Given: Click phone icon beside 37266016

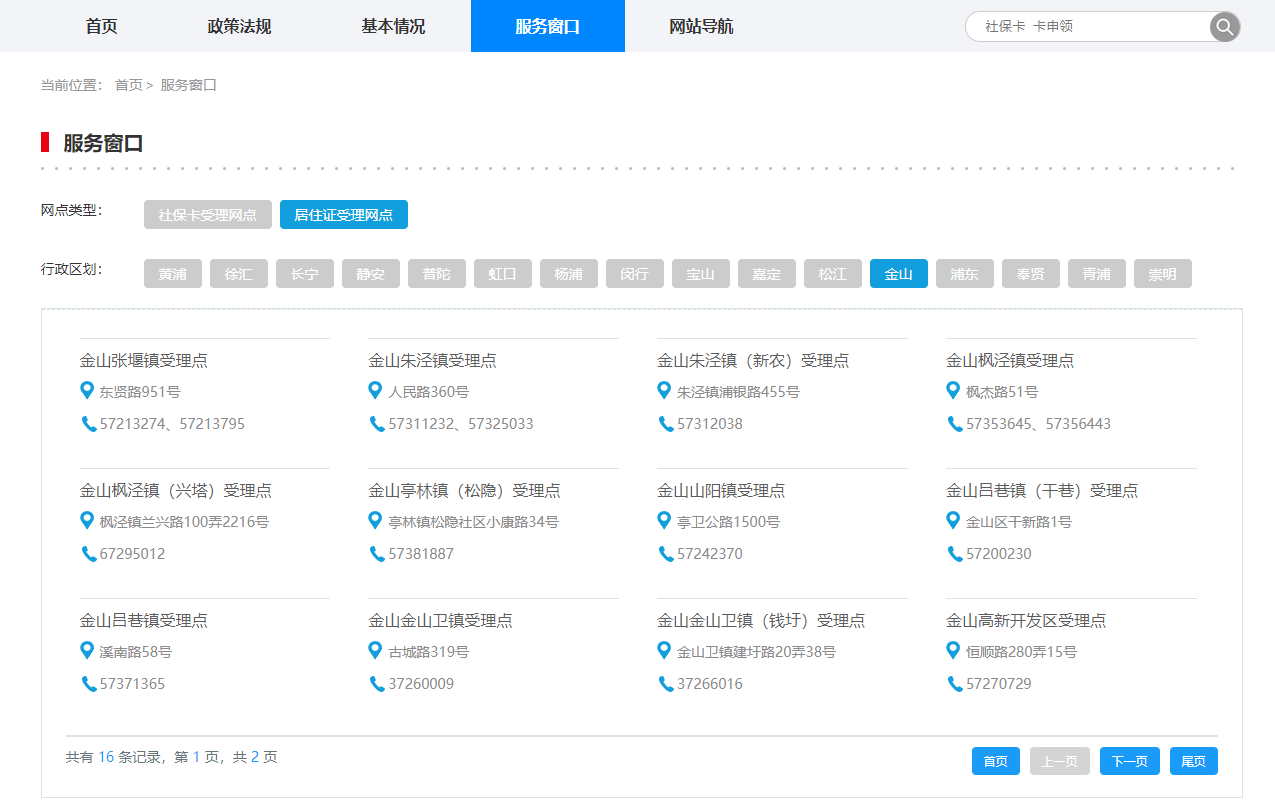Looking at the screenshot, I should tap(666, 684).
